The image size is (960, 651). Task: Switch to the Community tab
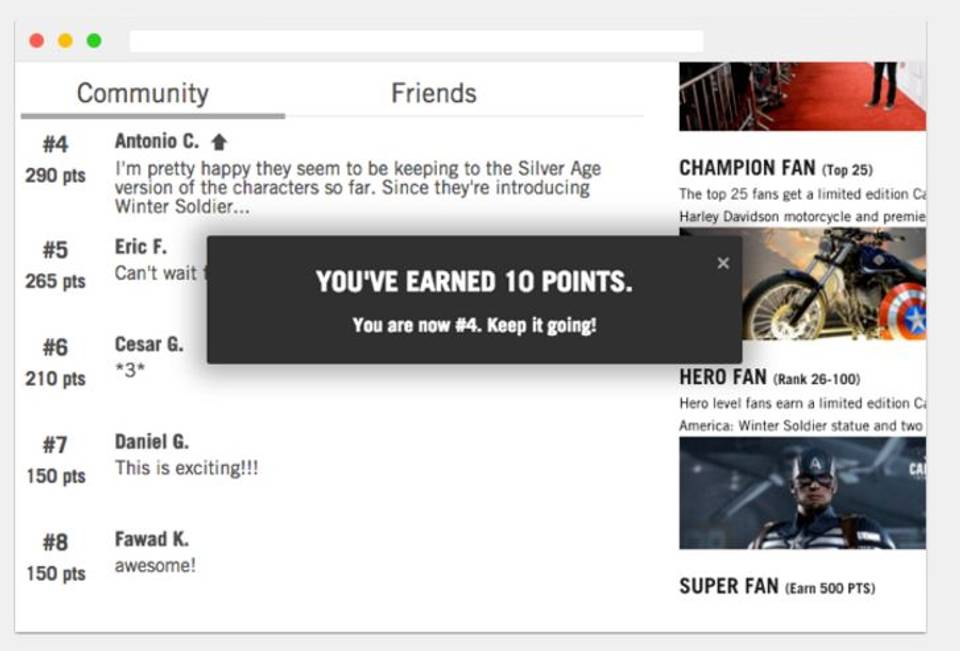pyautogui.click(x=143, y=94)
